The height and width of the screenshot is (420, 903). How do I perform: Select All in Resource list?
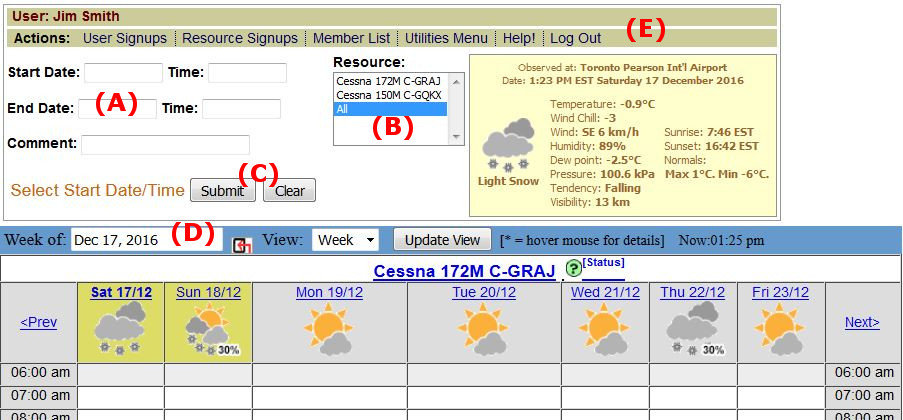pos(390,109)
